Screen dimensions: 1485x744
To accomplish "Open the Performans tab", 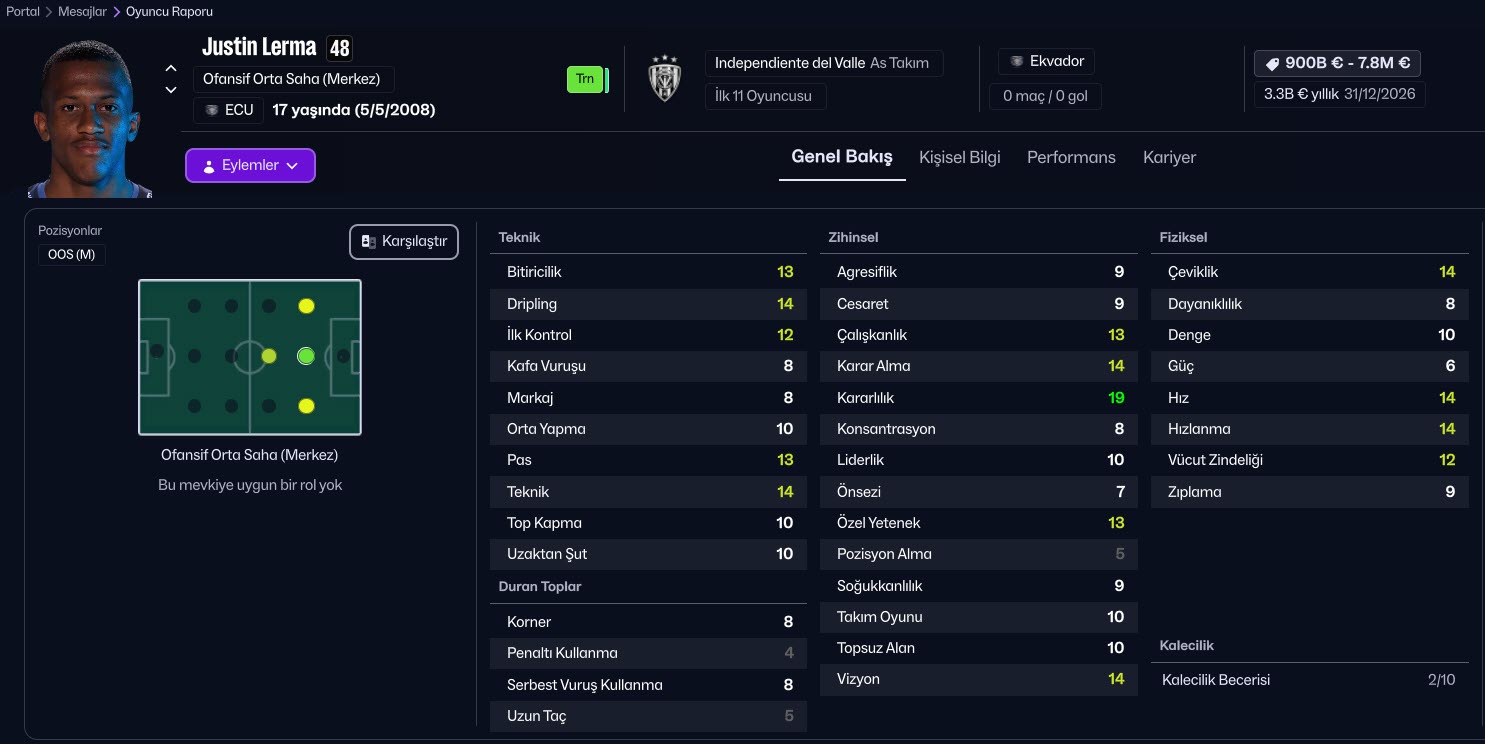I will pos(1070,158).
